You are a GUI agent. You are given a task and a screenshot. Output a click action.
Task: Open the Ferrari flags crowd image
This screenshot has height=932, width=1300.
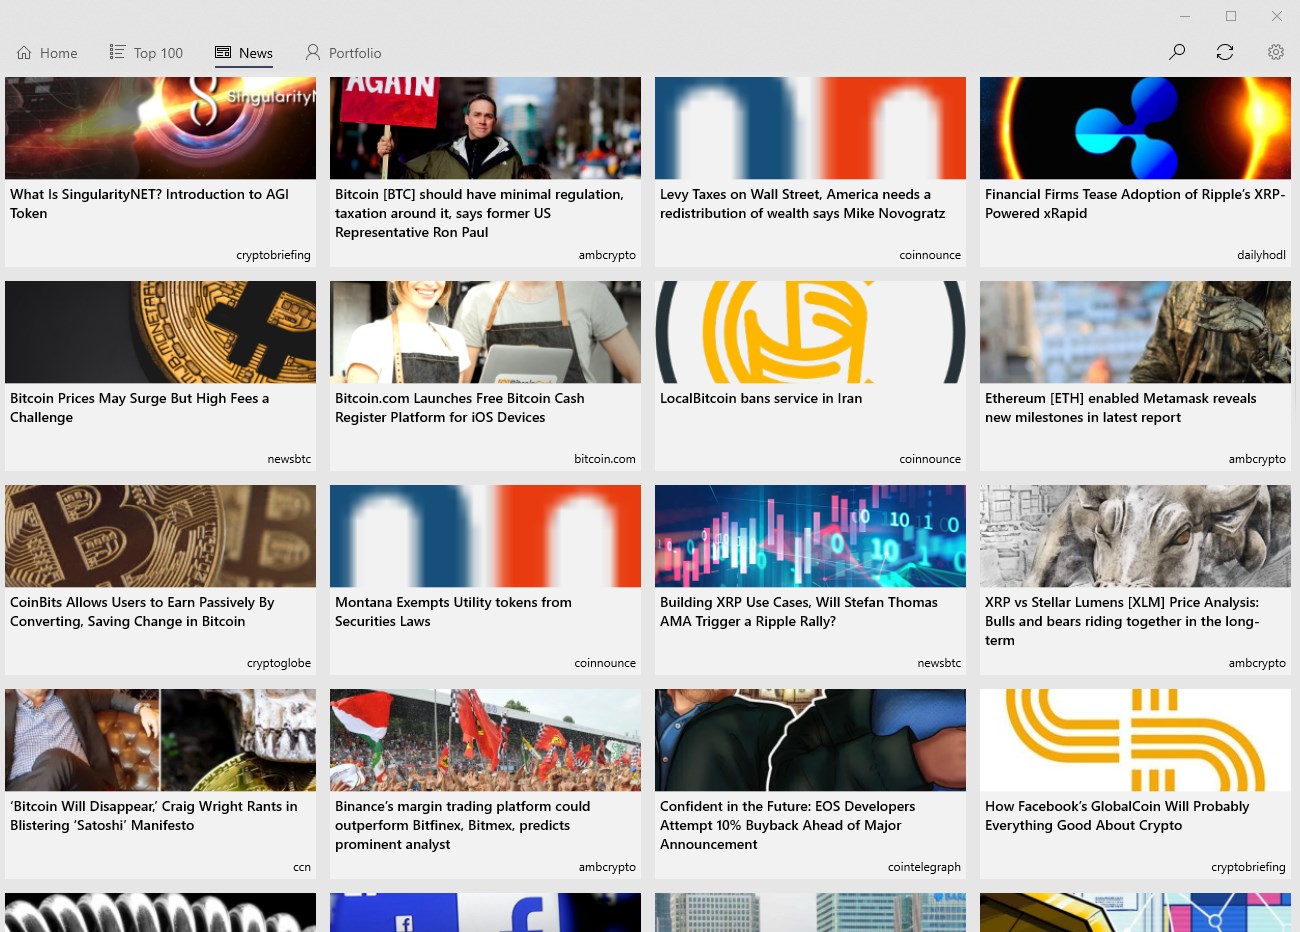click(485, 740)
